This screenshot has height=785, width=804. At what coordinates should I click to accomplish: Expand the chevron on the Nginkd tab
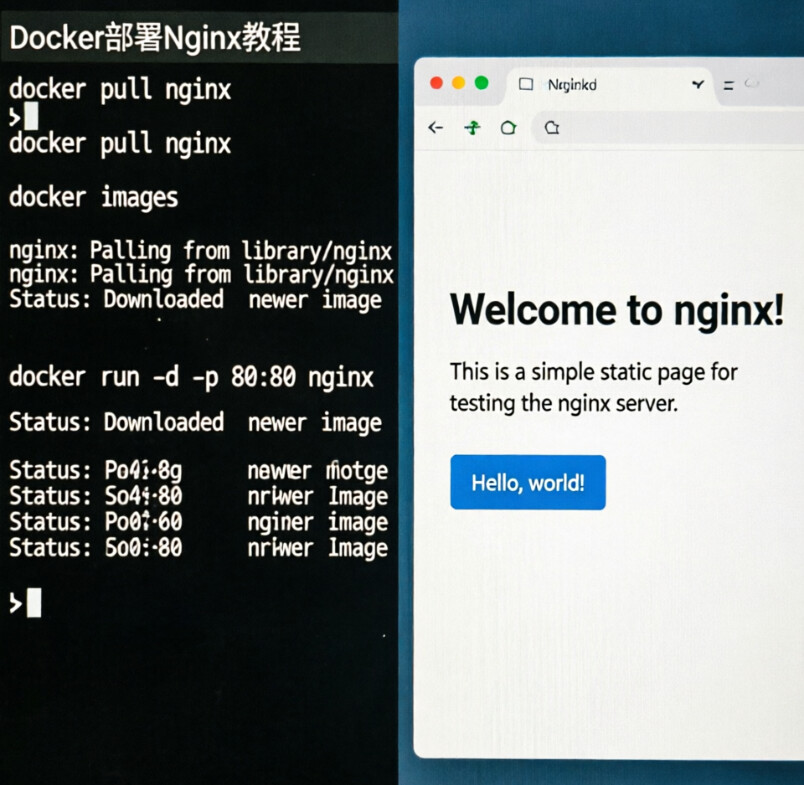(697, 85)
